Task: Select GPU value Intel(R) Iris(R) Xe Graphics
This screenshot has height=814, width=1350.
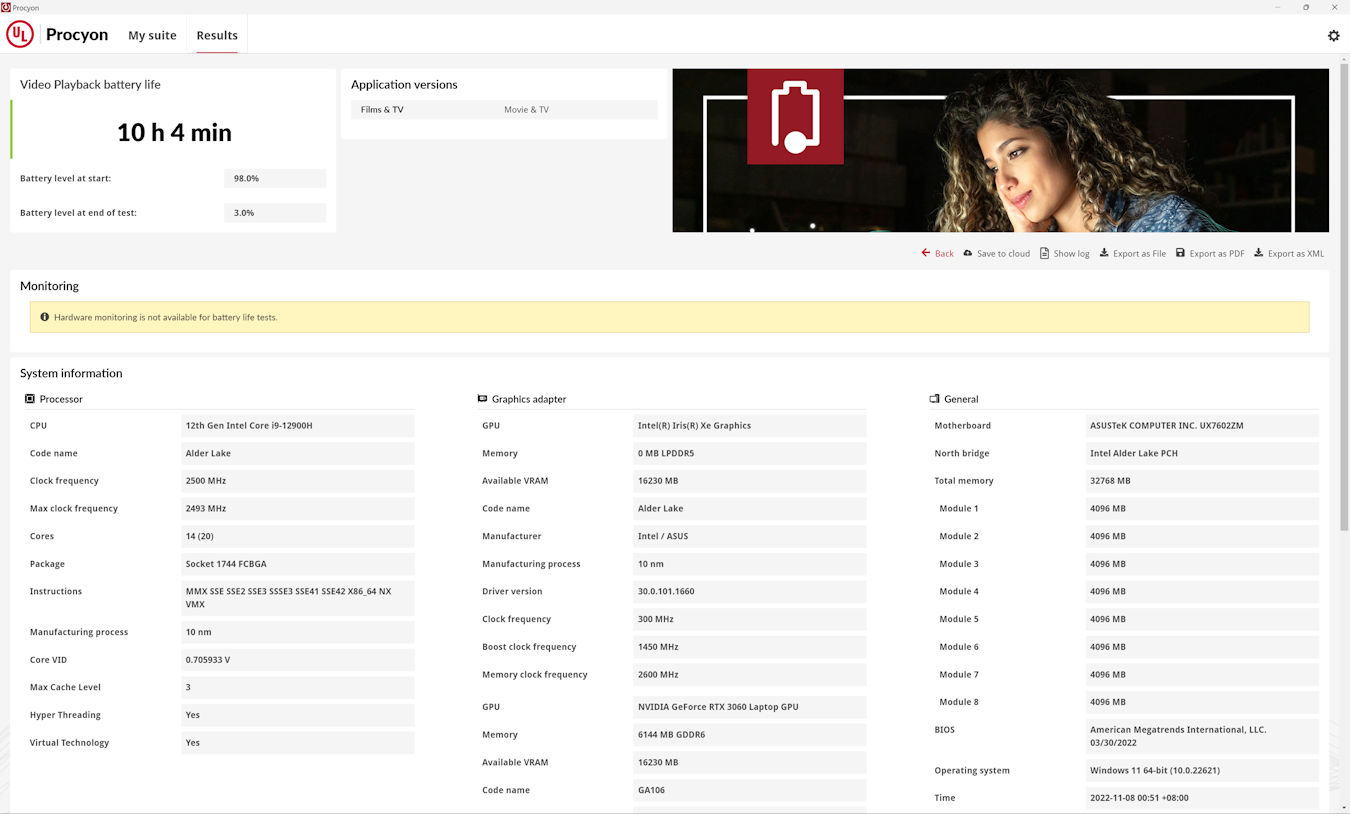Action: pos(750,426)
